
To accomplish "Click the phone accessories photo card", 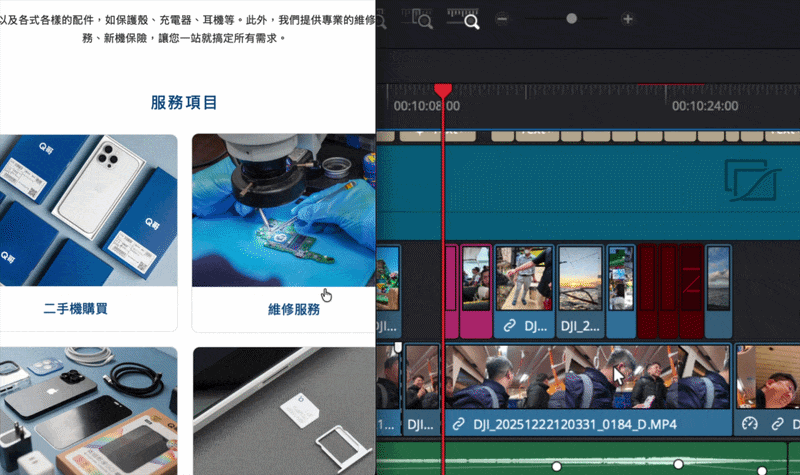I will [88, 411].
